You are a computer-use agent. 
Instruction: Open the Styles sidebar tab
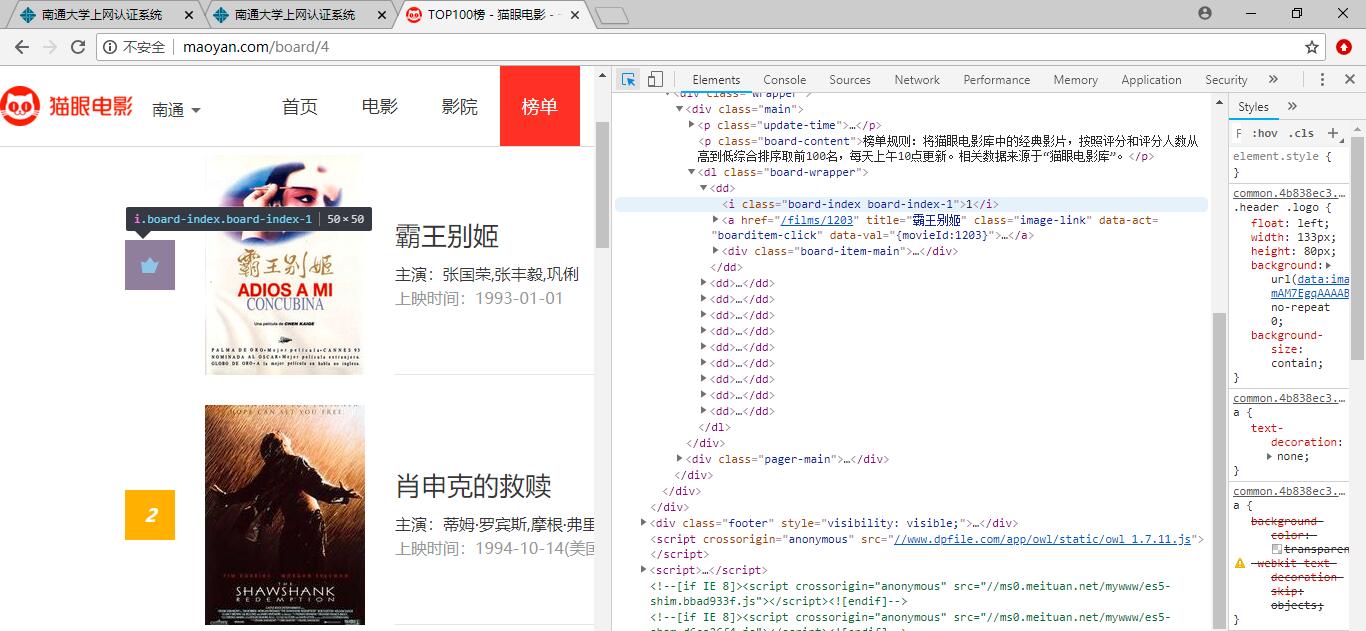(x=1253, y=107)
